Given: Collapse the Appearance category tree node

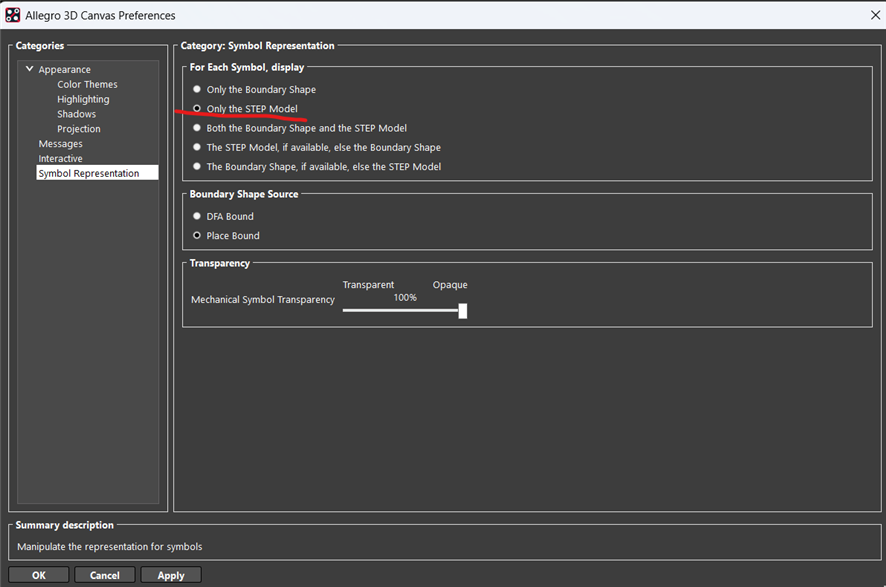Looking at the screenshot, I should [x=29, y=69].
